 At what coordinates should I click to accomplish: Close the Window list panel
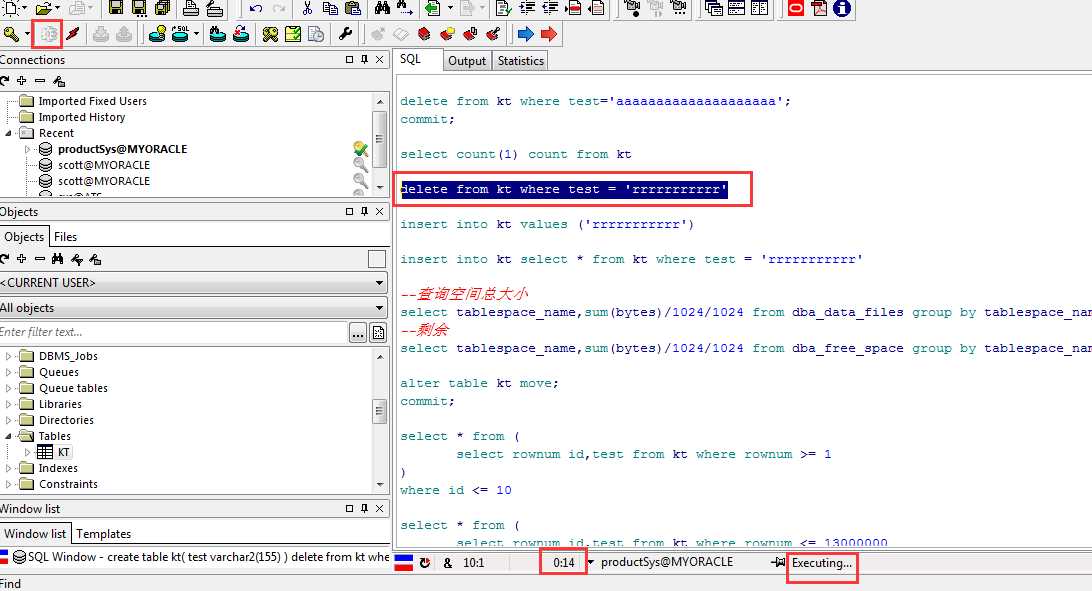tap(380, 509)
